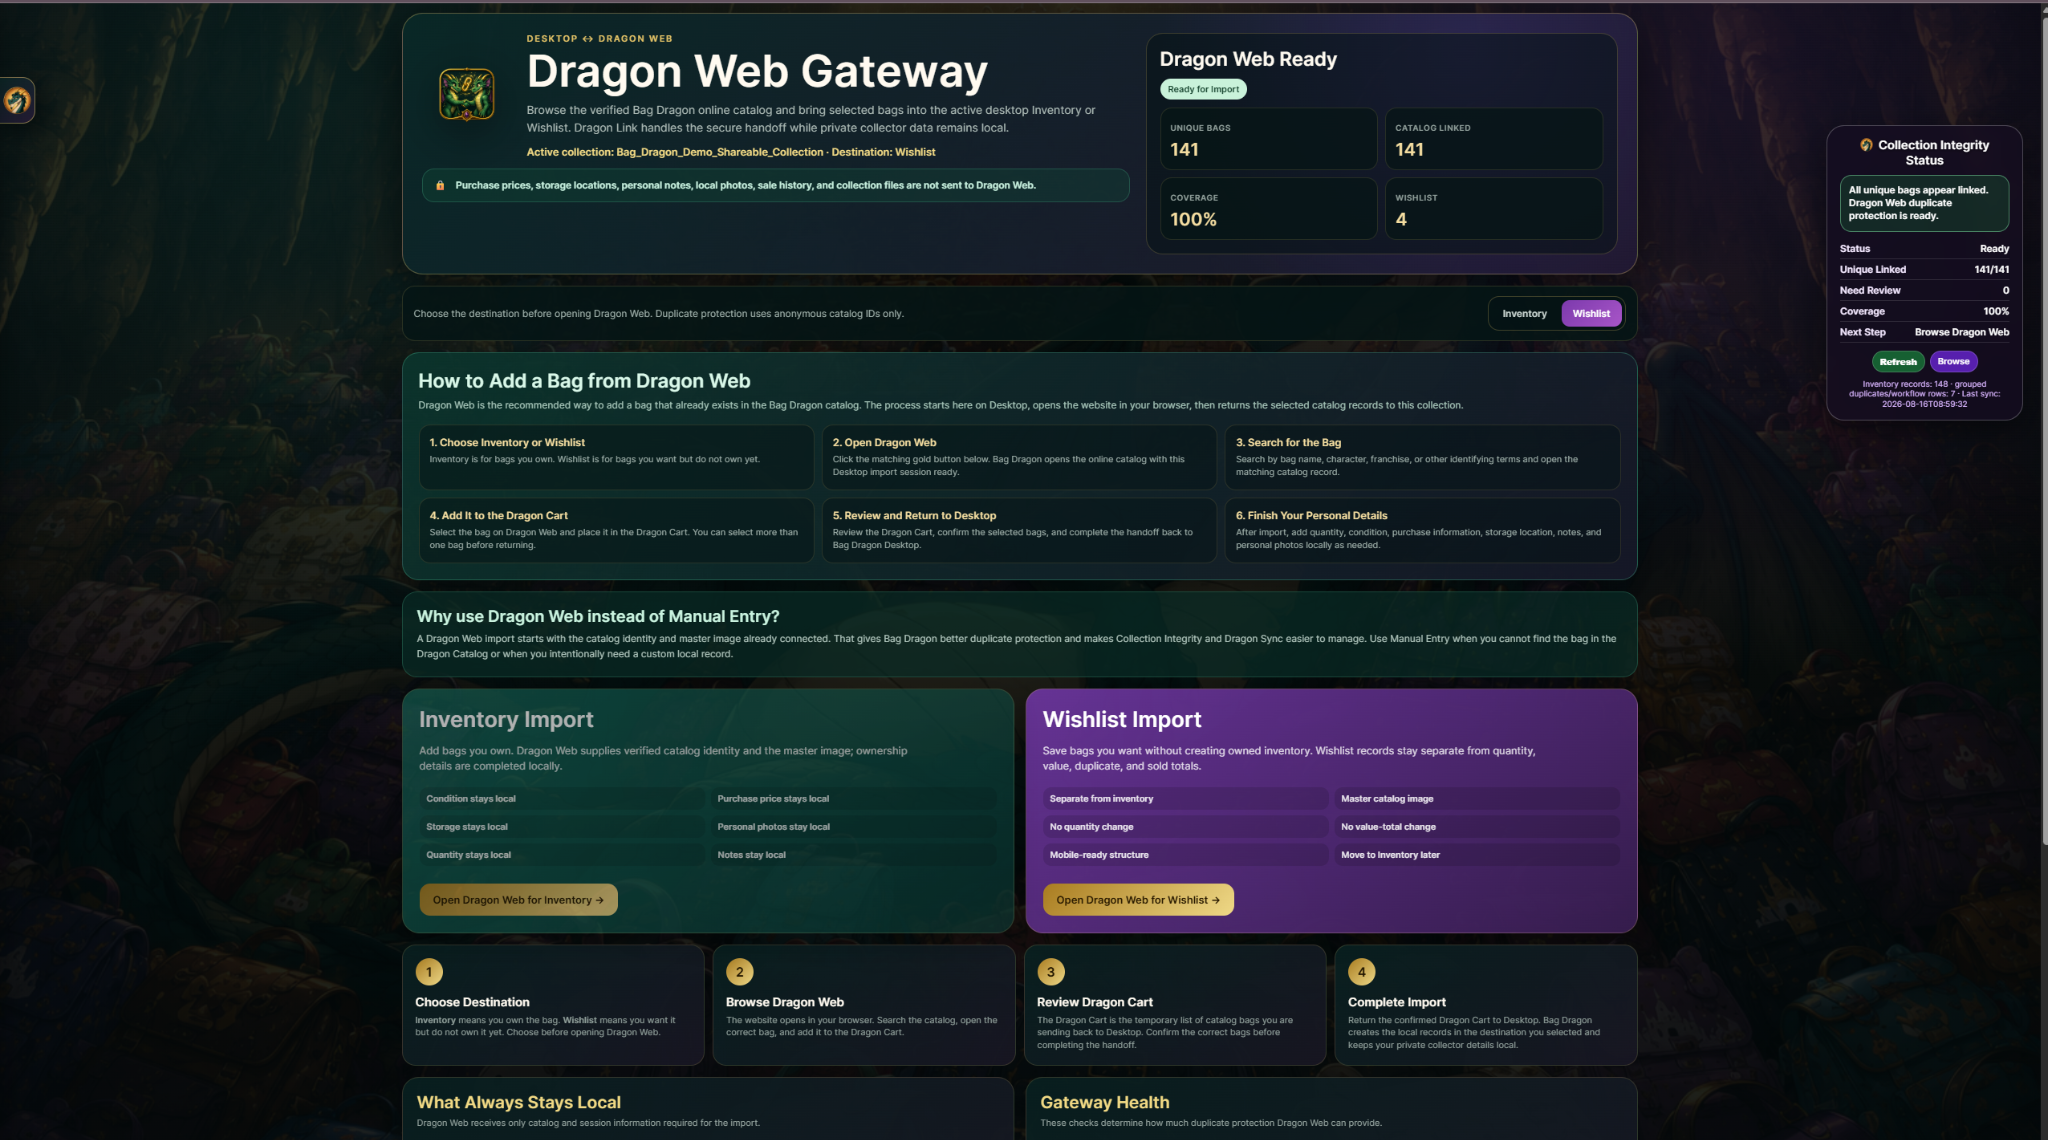
Task: Select the Wishlist destination toggle
Action: (x=1591, y=314)
